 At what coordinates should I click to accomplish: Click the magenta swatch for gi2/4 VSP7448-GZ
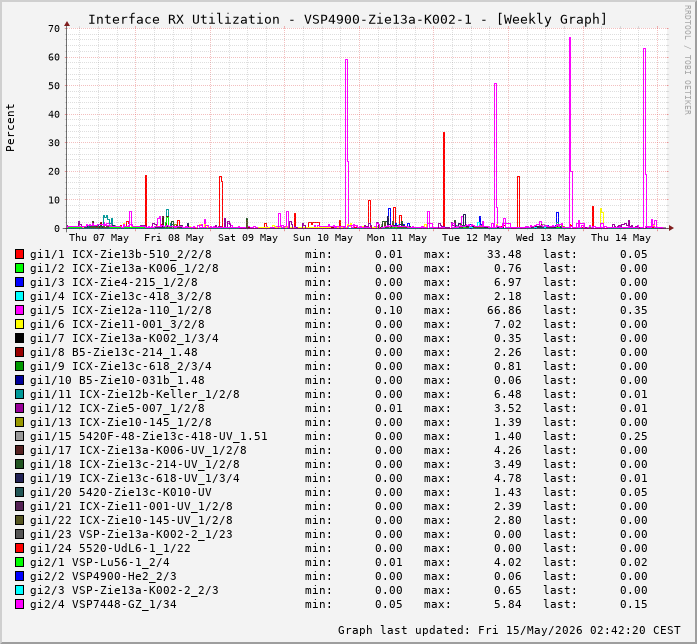pos(19,604)
